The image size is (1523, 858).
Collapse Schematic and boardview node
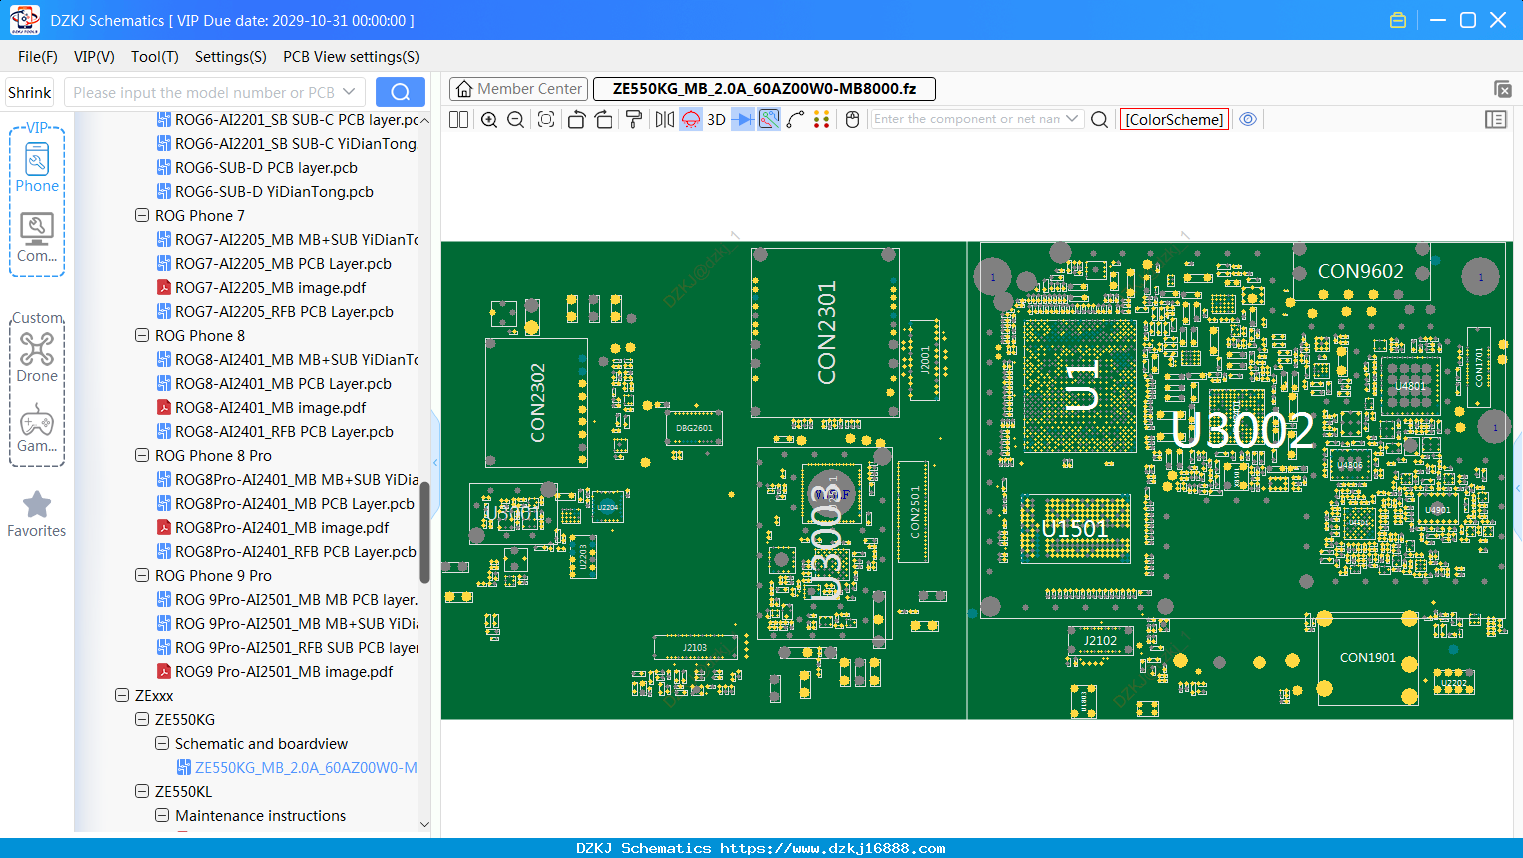162,743
